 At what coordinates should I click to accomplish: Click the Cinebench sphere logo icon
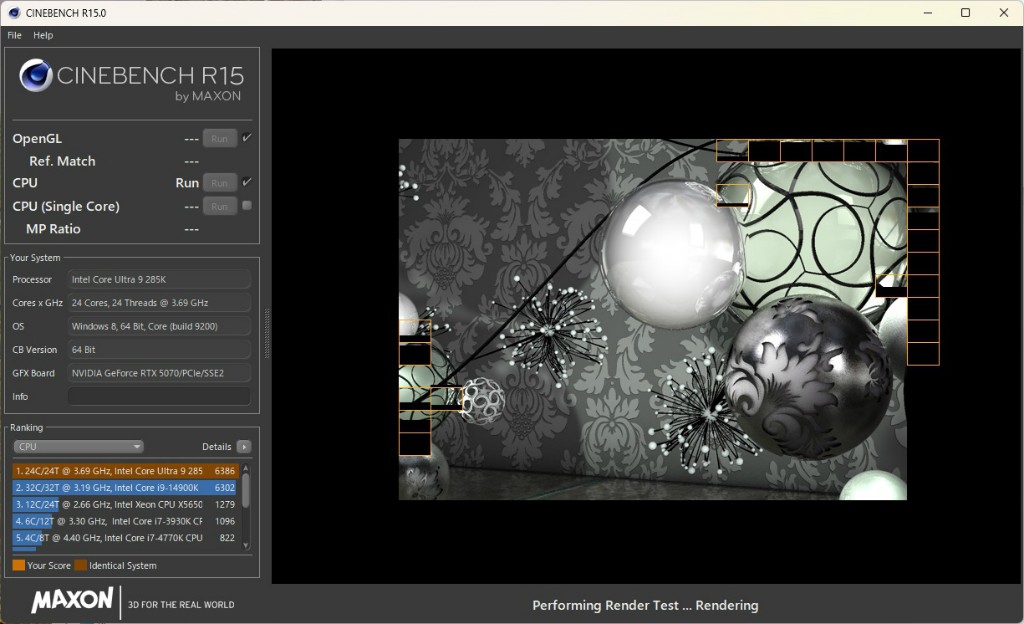(x=36, y=76)
